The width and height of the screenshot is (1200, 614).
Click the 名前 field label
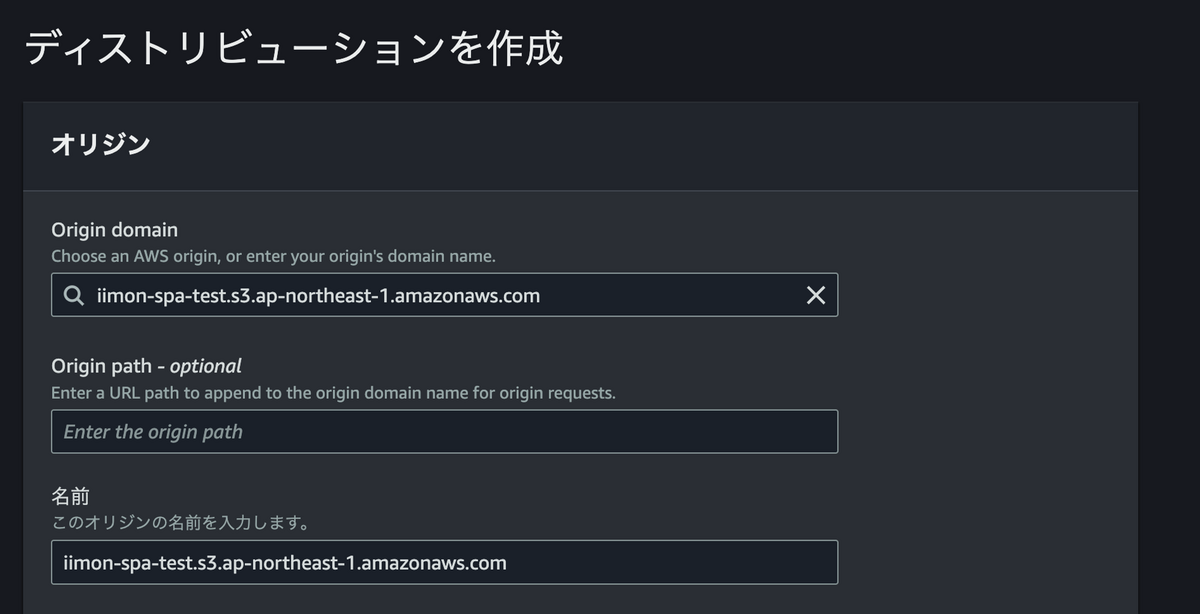pyautogui.click(x=71, y=497)
